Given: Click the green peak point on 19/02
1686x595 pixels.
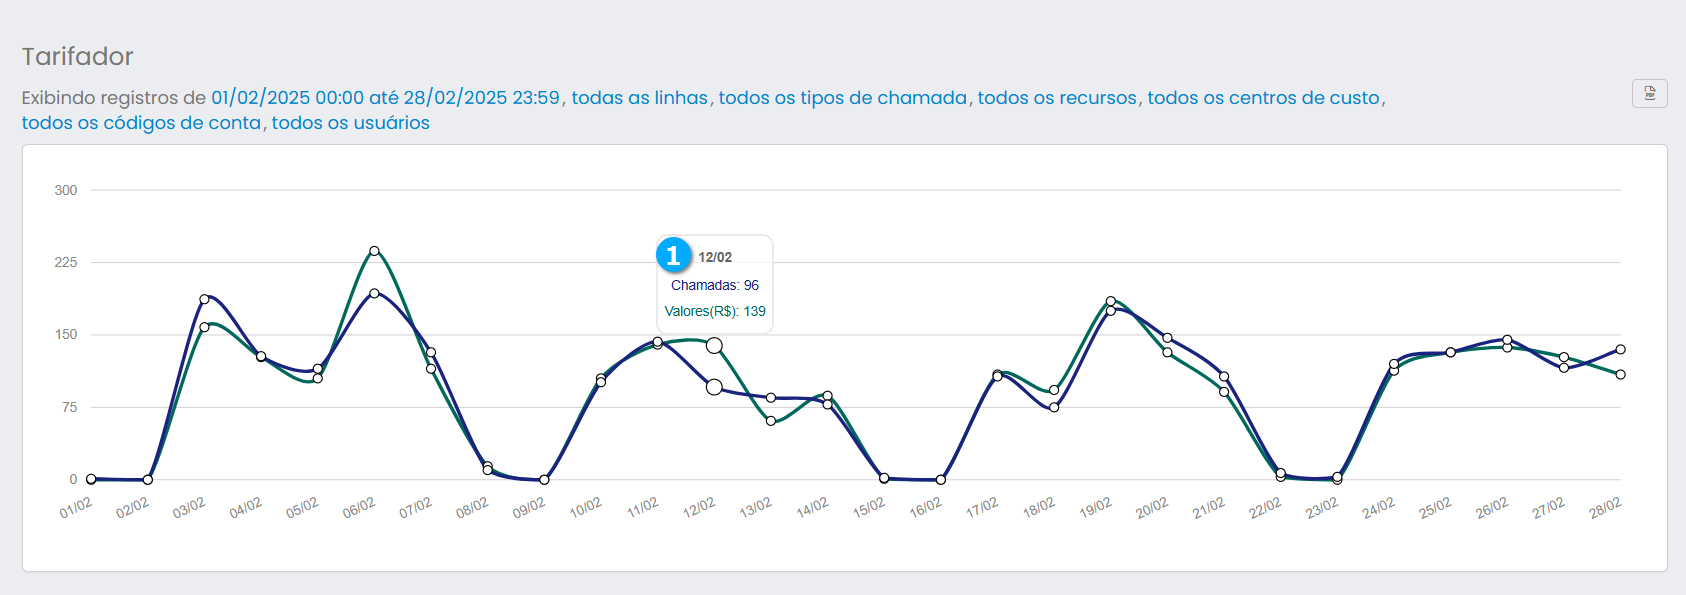Looking at the screenshot, I should coord(1111,301).
